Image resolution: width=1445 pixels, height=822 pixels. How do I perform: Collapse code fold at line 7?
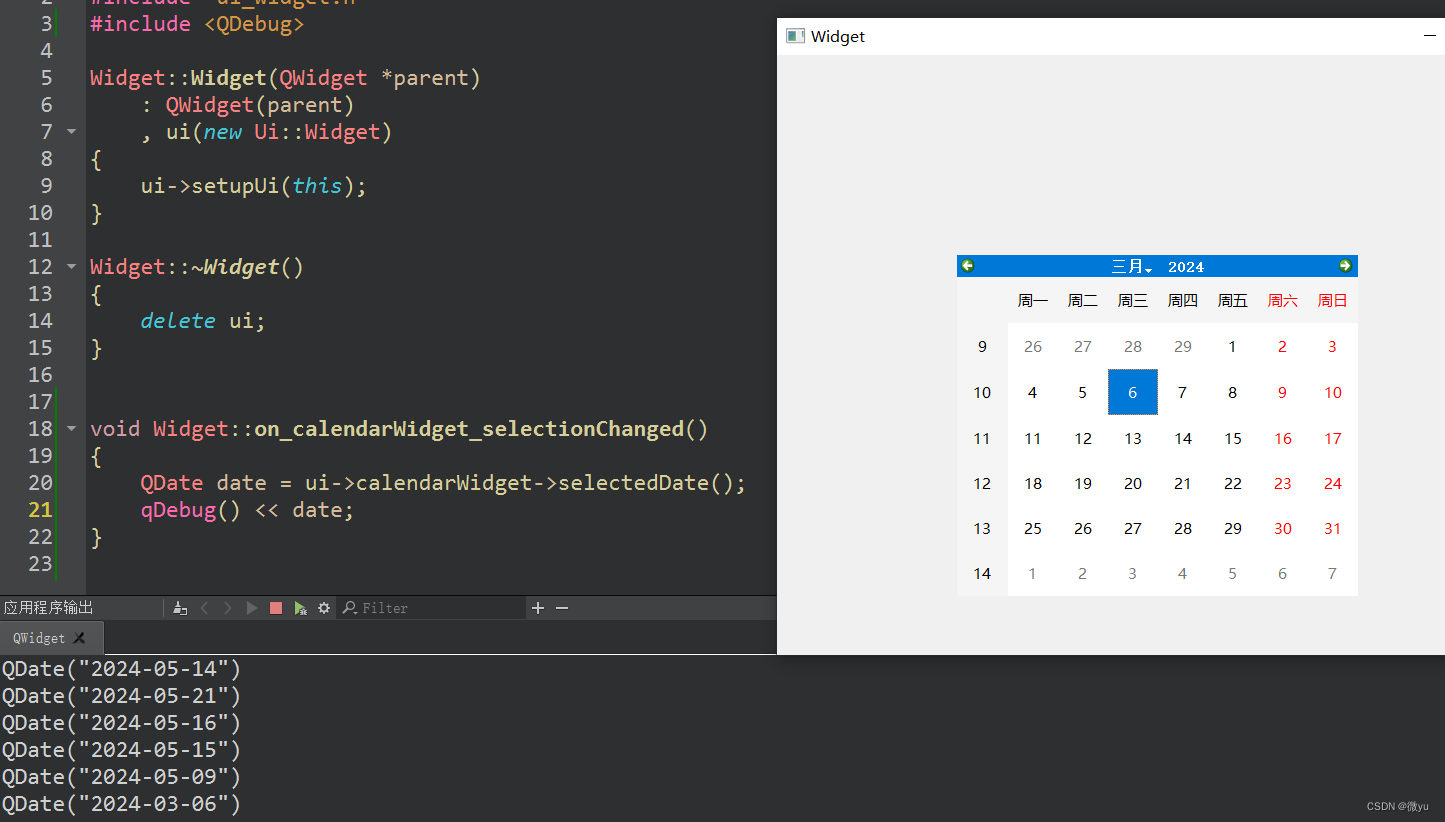[x=71, y=131]
